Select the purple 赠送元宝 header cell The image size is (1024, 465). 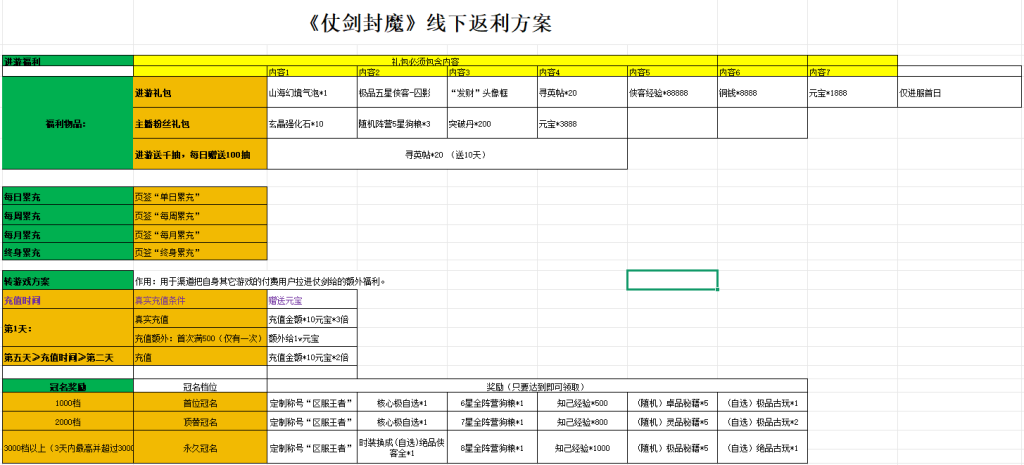click(312, 300)
